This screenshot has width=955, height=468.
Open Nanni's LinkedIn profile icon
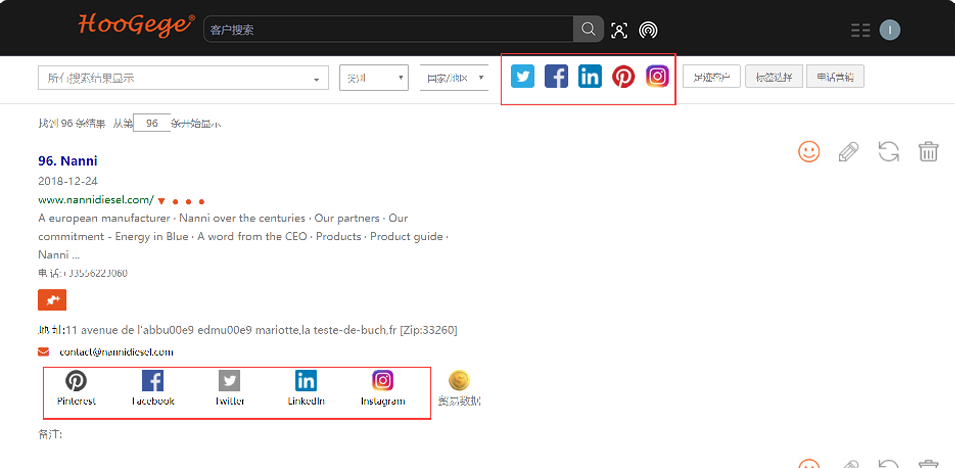pyautogui.click(x=306, y=381)
